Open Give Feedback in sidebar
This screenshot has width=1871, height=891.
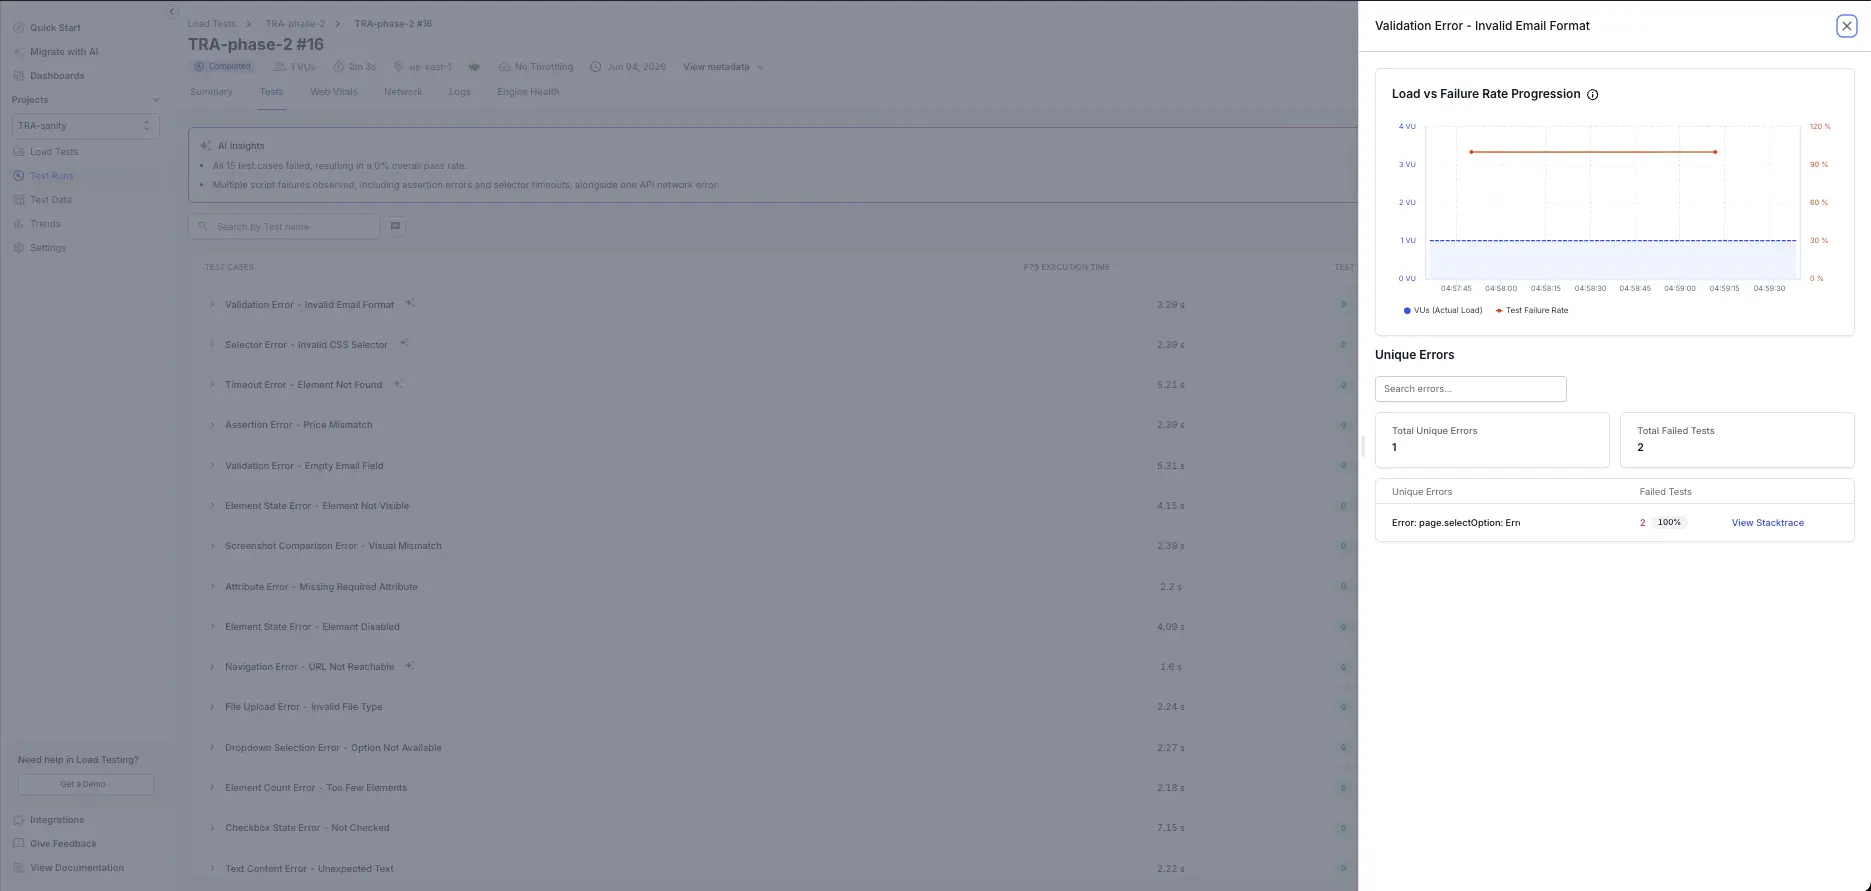click(54, 844)
